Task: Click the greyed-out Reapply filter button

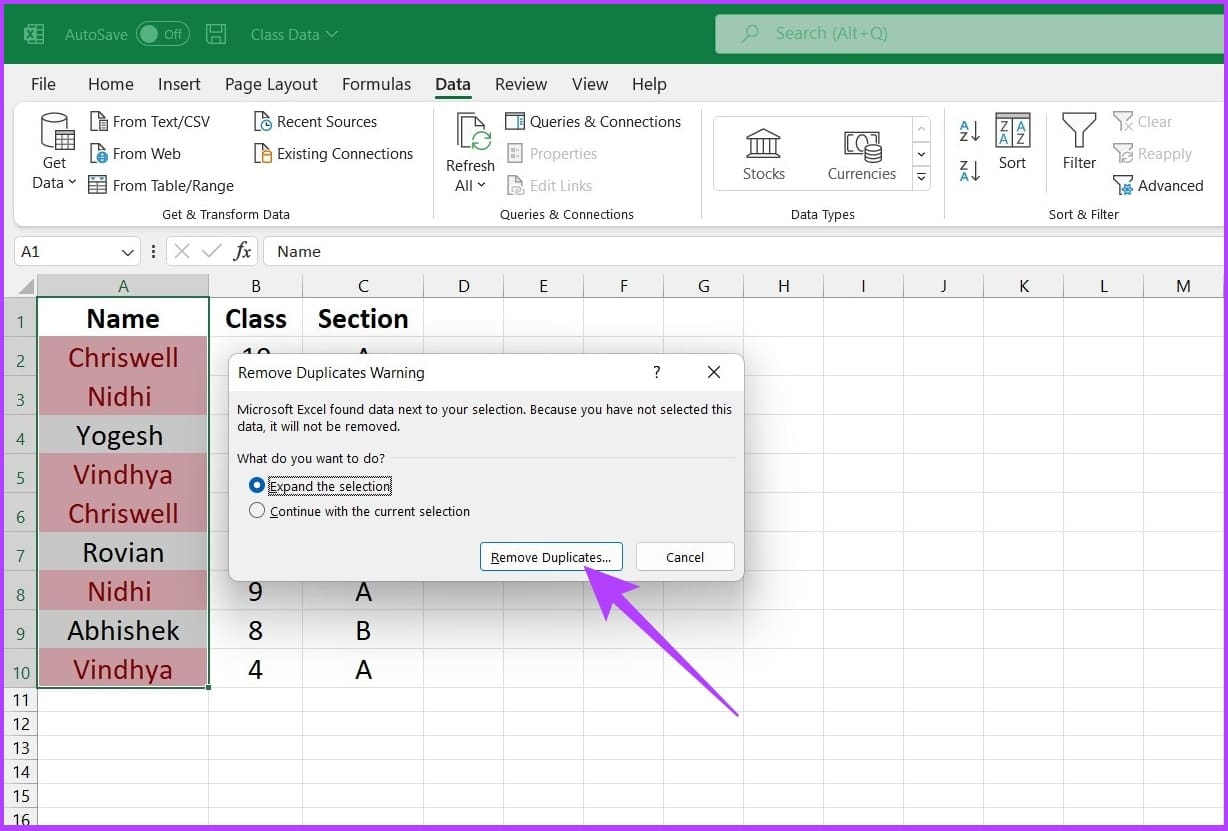Action: point(1153,154)
